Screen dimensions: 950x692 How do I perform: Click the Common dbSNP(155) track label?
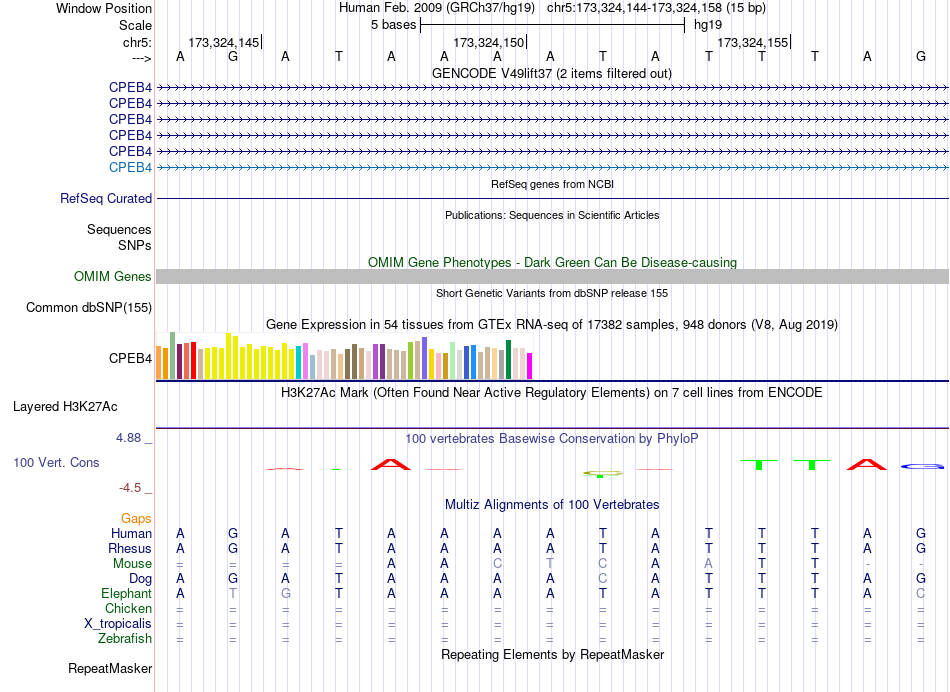point(89,307)
